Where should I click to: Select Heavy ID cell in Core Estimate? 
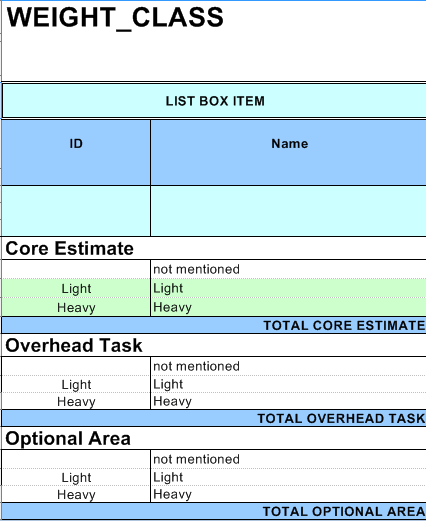76,307
